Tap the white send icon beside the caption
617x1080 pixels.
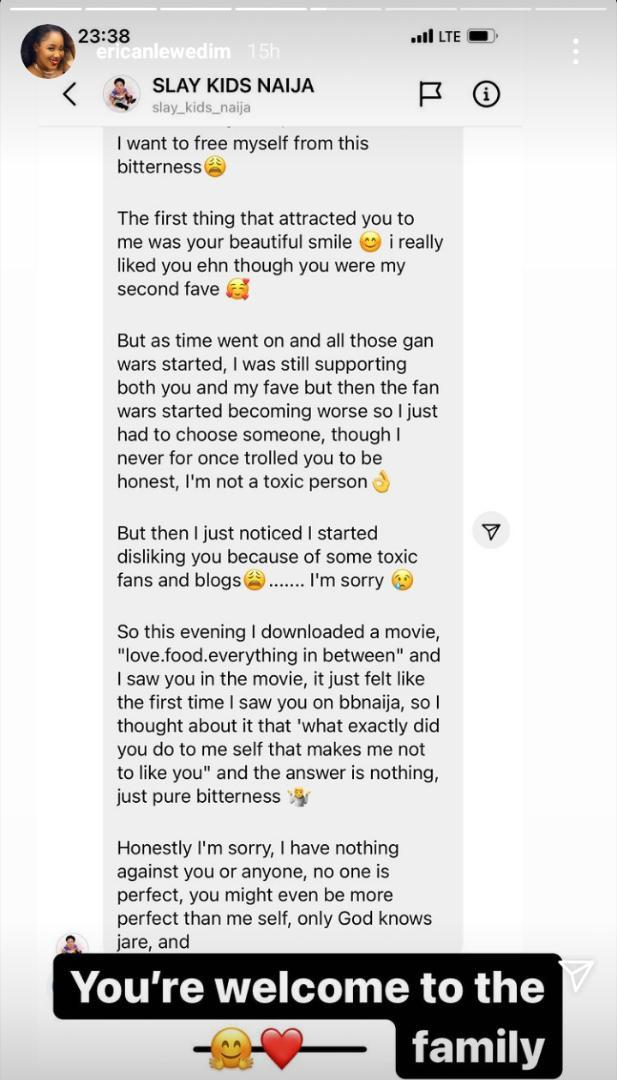point(577,976)
